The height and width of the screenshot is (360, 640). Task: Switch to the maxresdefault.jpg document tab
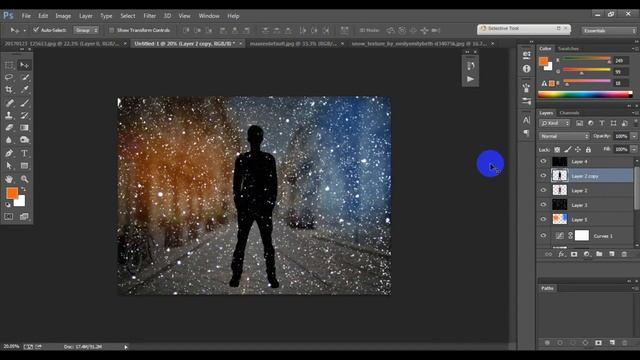point(293,43)
